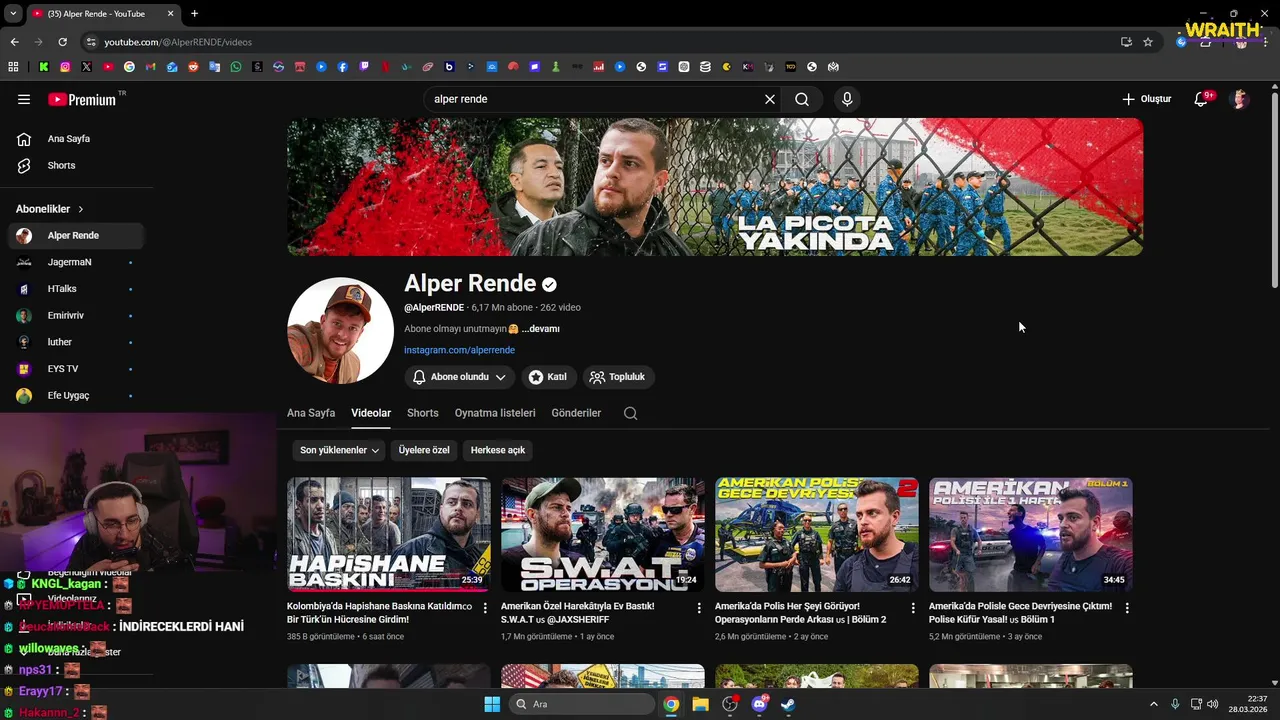This screenshot has width=1280, height=720.
Task: Open Steam from the taskbar
Action: coord(788,704)
